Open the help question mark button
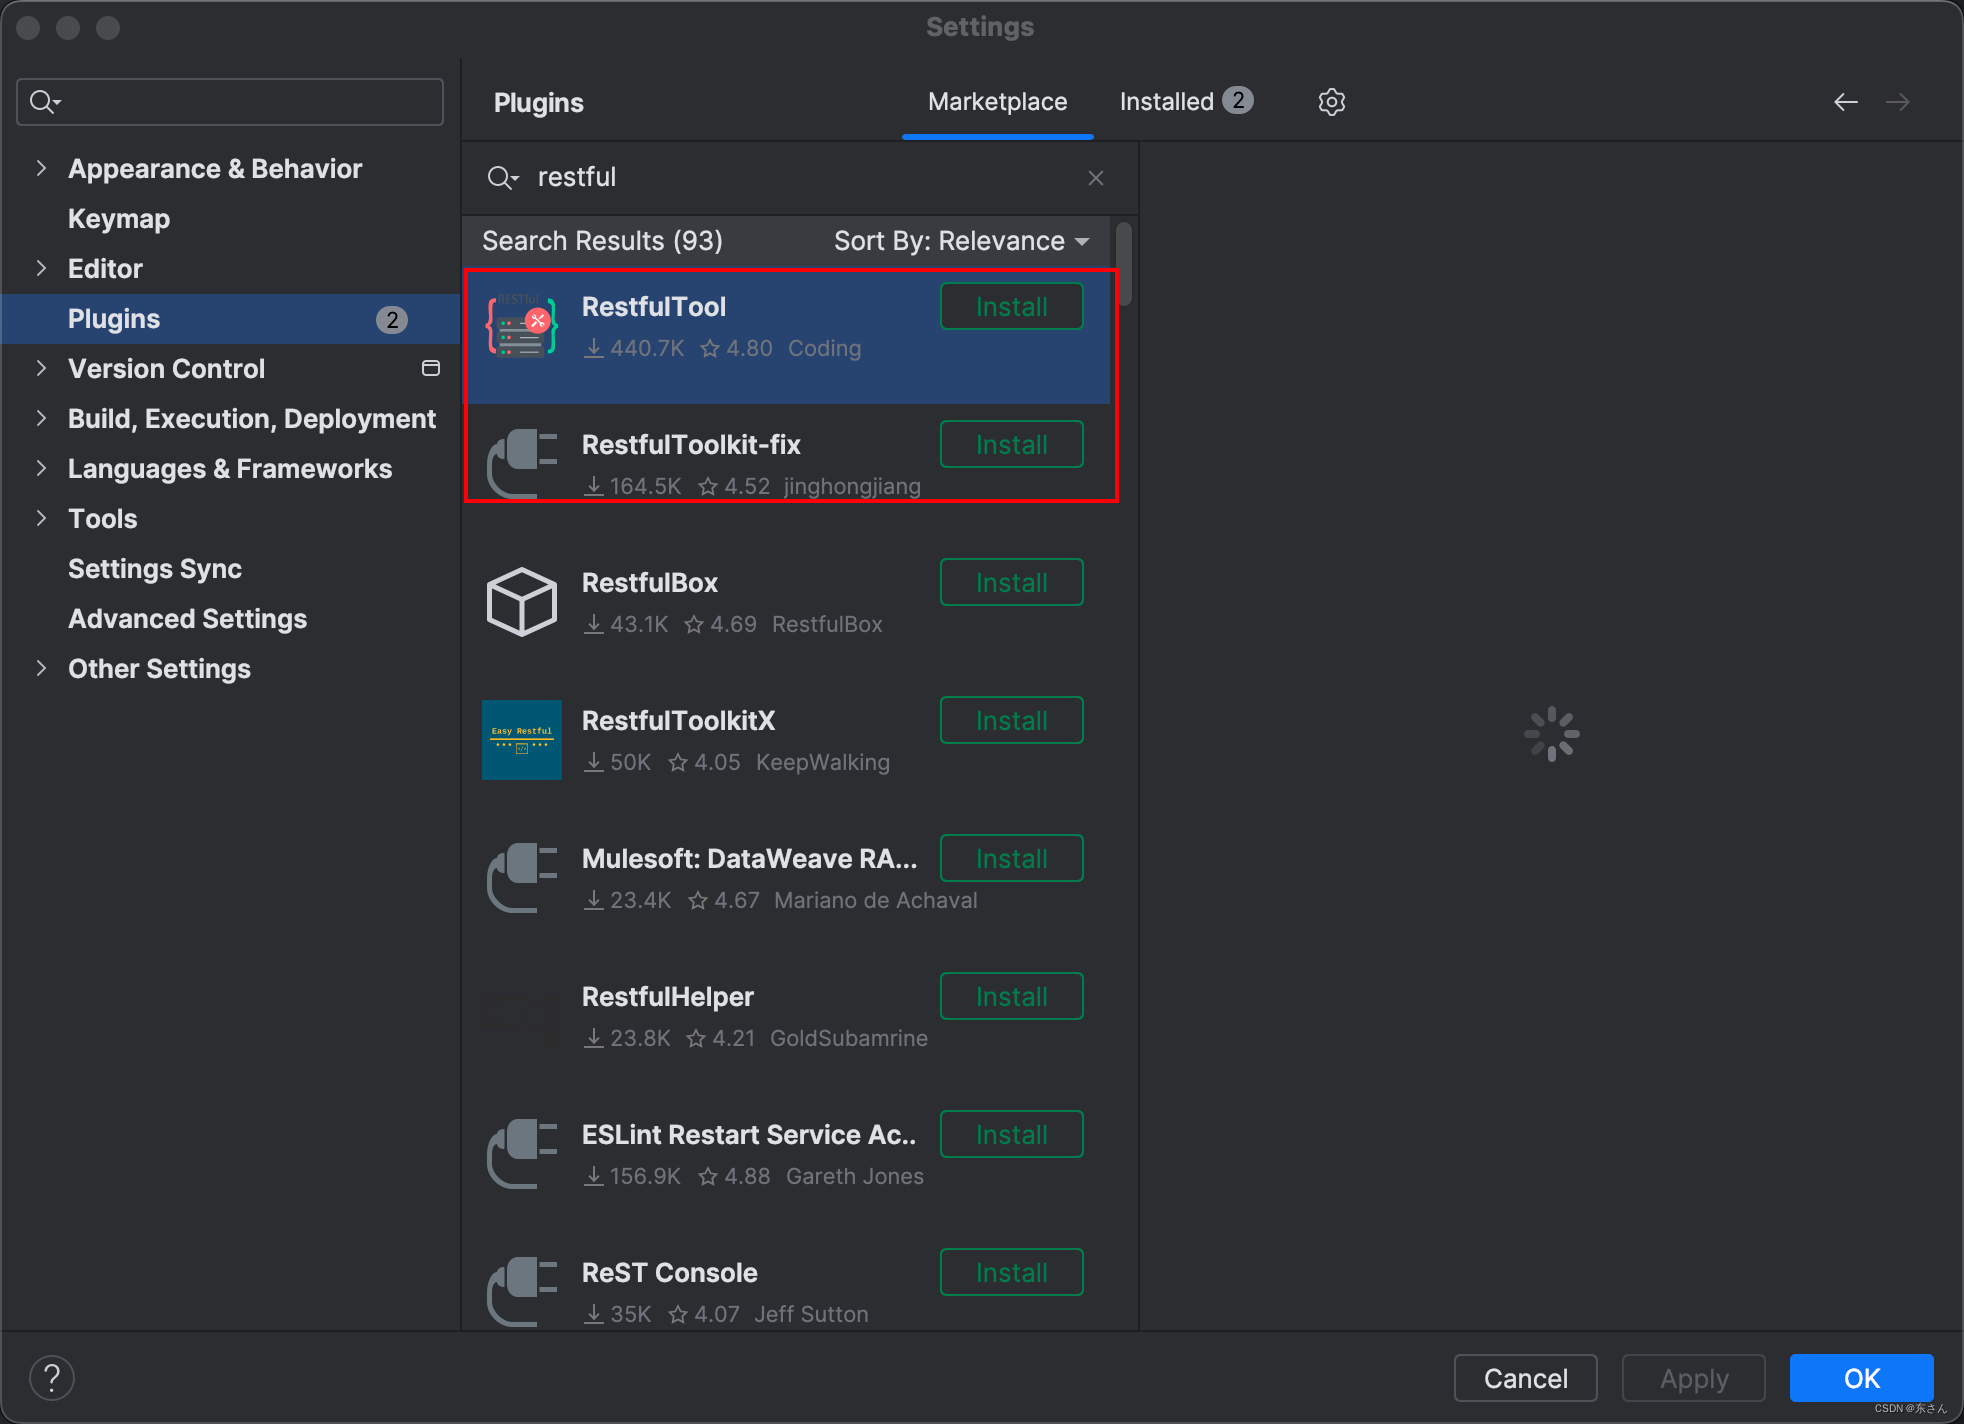The width and height of the screenshot is (1964, 1424). 52,1378
